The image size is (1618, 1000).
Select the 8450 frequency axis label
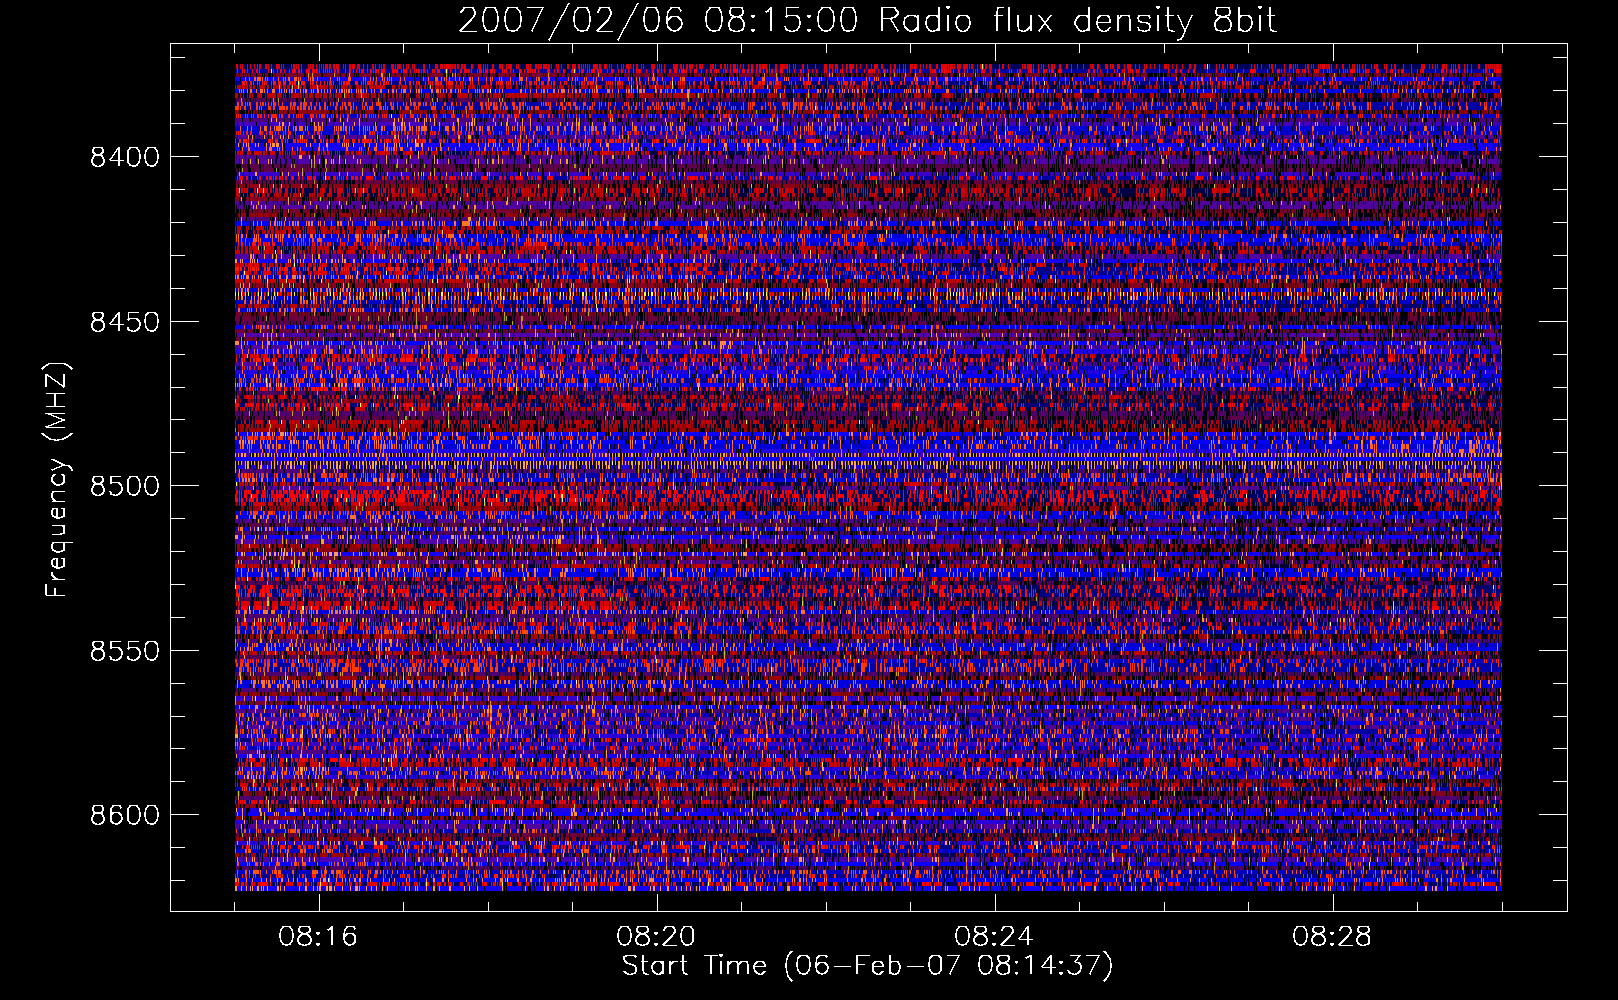pyautogui.click(x=125, y=322)
